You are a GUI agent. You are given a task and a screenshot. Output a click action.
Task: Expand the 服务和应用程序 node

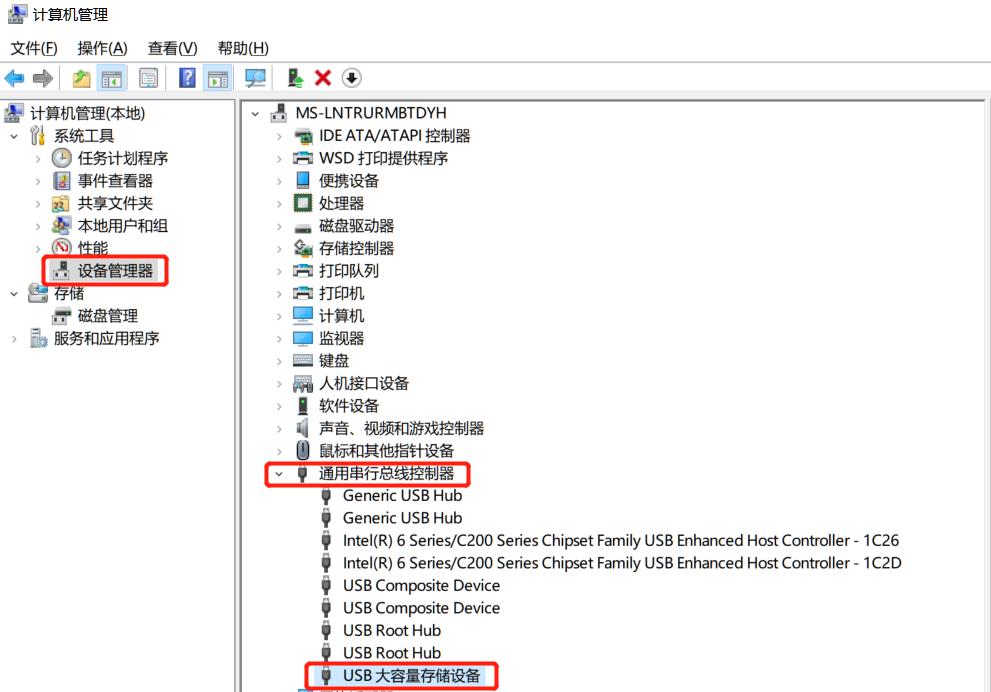tap(14, 339)
